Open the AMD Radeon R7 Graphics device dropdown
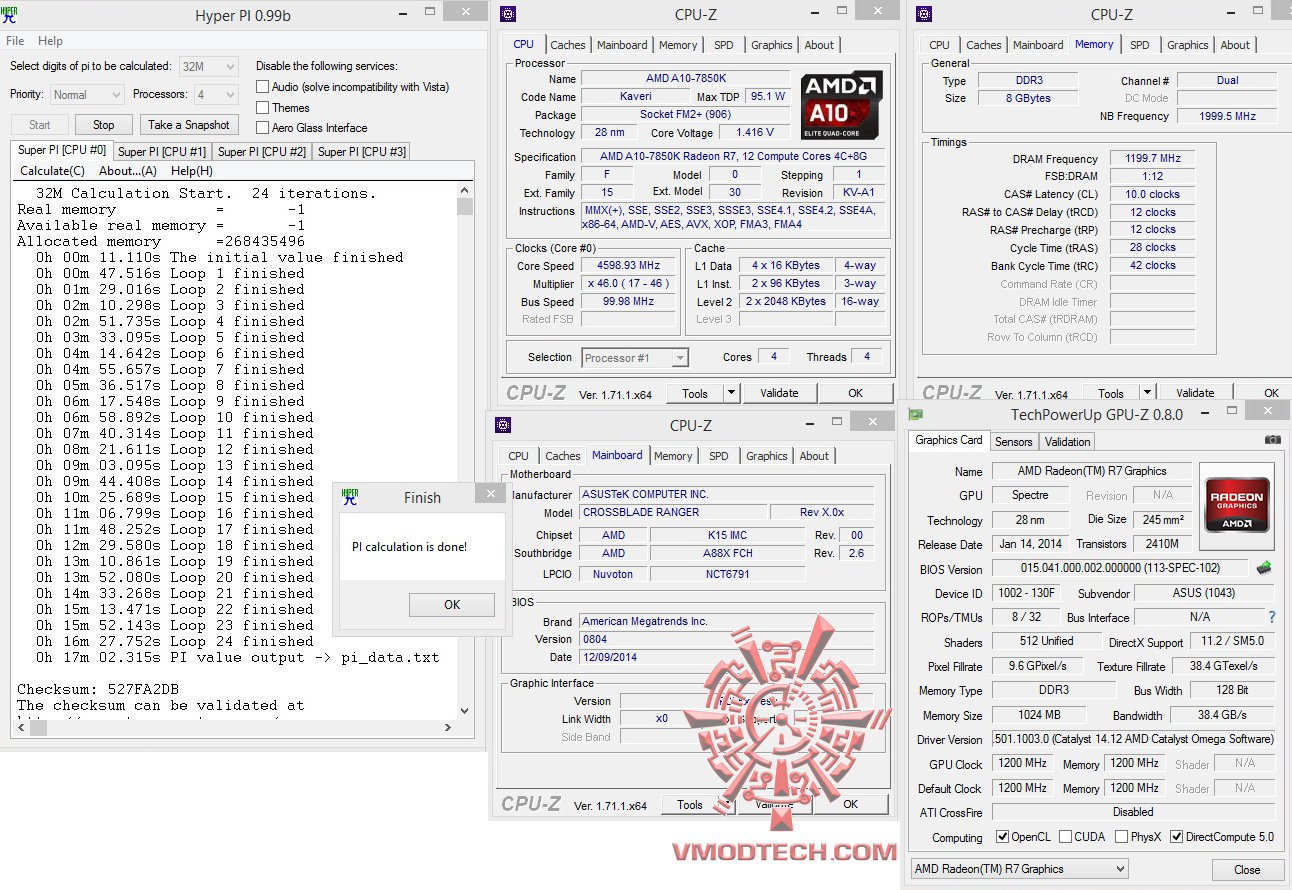The image size is (1292, 890). point(1019,869)
